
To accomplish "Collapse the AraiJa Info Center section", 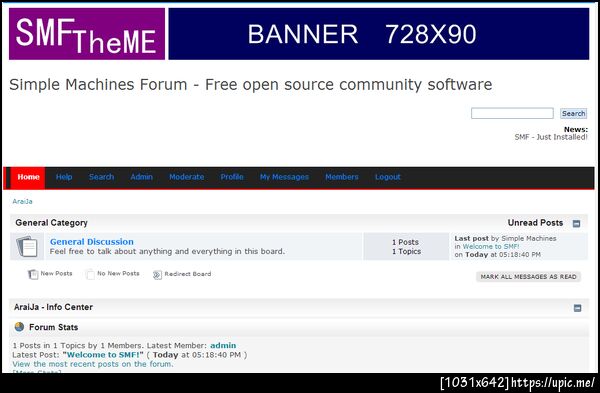I will click(x=577, y=308).
